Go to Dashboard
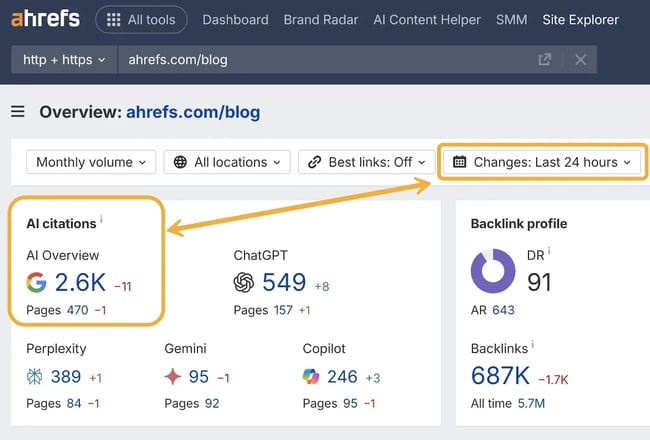Viewport: 650px width, 440px height. point(235,19)
